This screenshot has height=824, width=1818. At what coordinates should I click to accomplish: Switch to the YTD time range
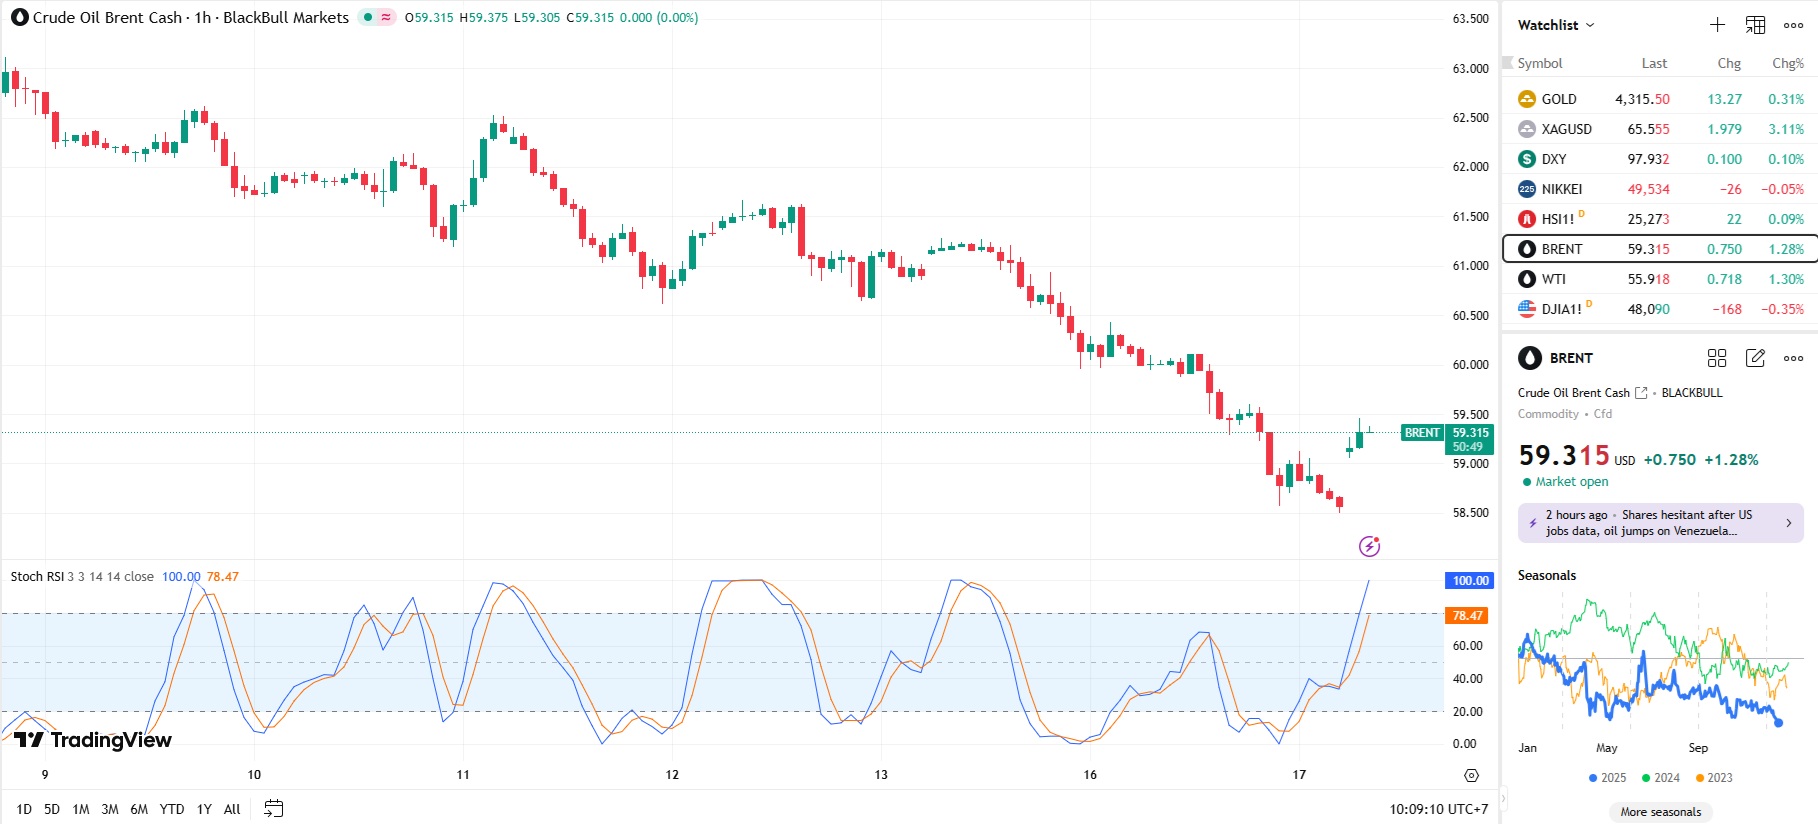172,809
